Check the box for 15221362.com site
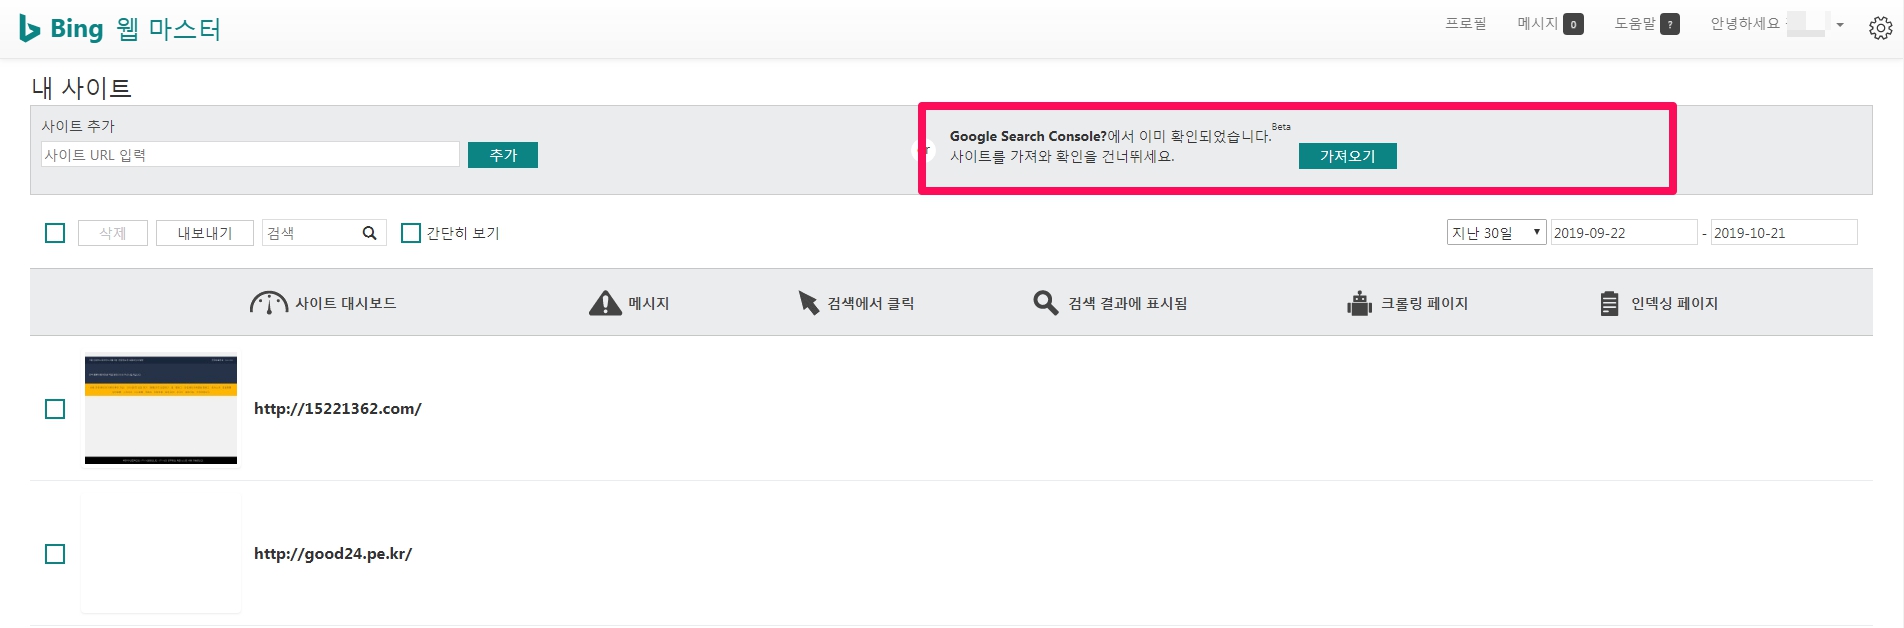This screenshot has height=628, width=1904. click(x=55, y=409)
